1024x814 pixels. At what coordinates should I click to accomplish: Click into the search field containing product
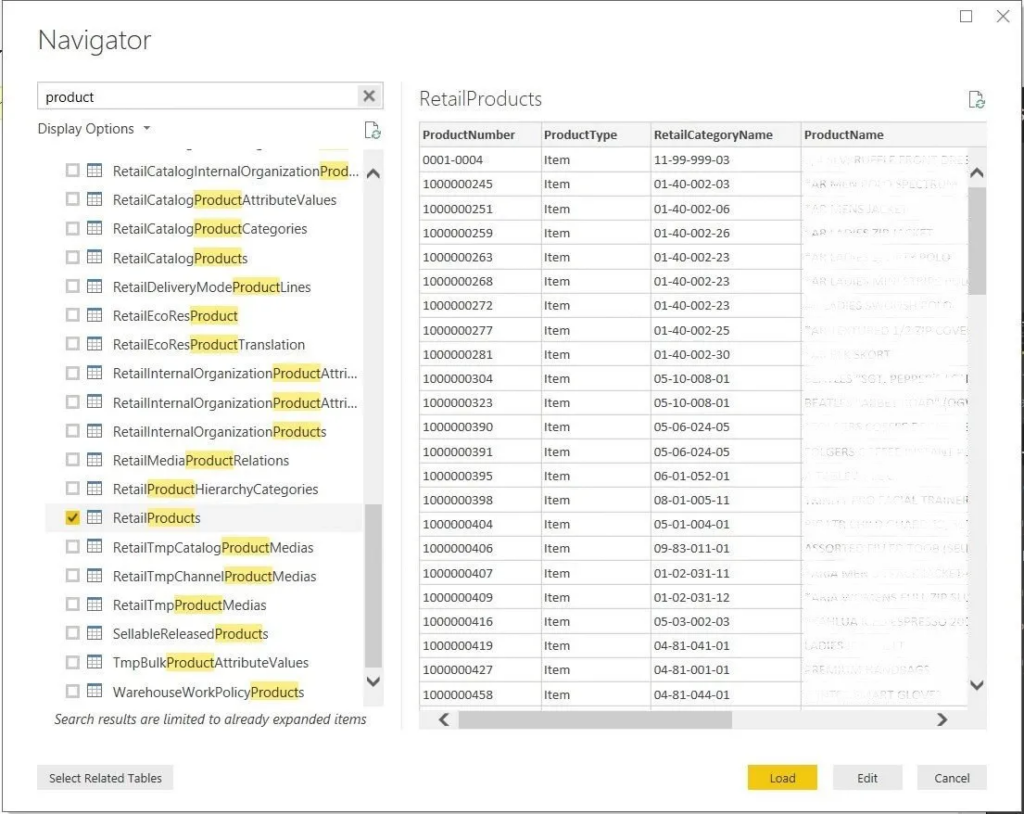click(x=199, y=97)
